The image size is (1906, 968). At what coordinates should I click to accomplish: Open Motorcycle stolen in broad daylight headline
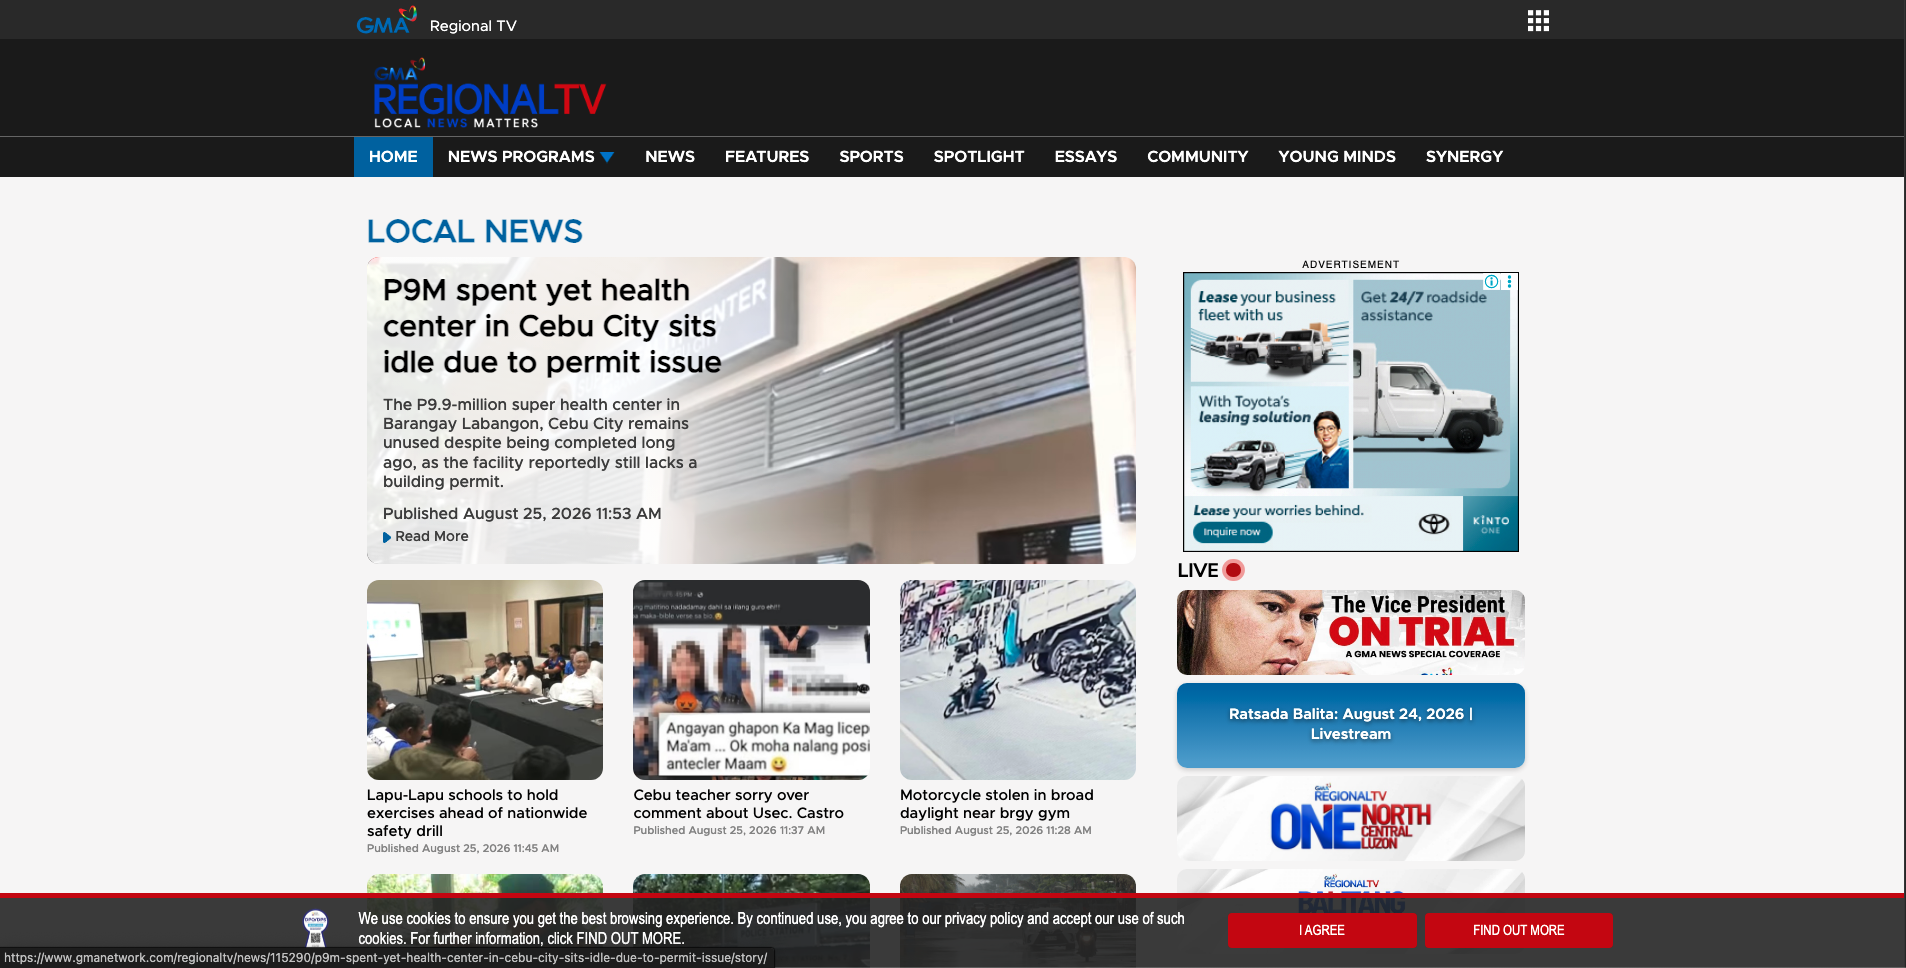(x=997, y=804)
